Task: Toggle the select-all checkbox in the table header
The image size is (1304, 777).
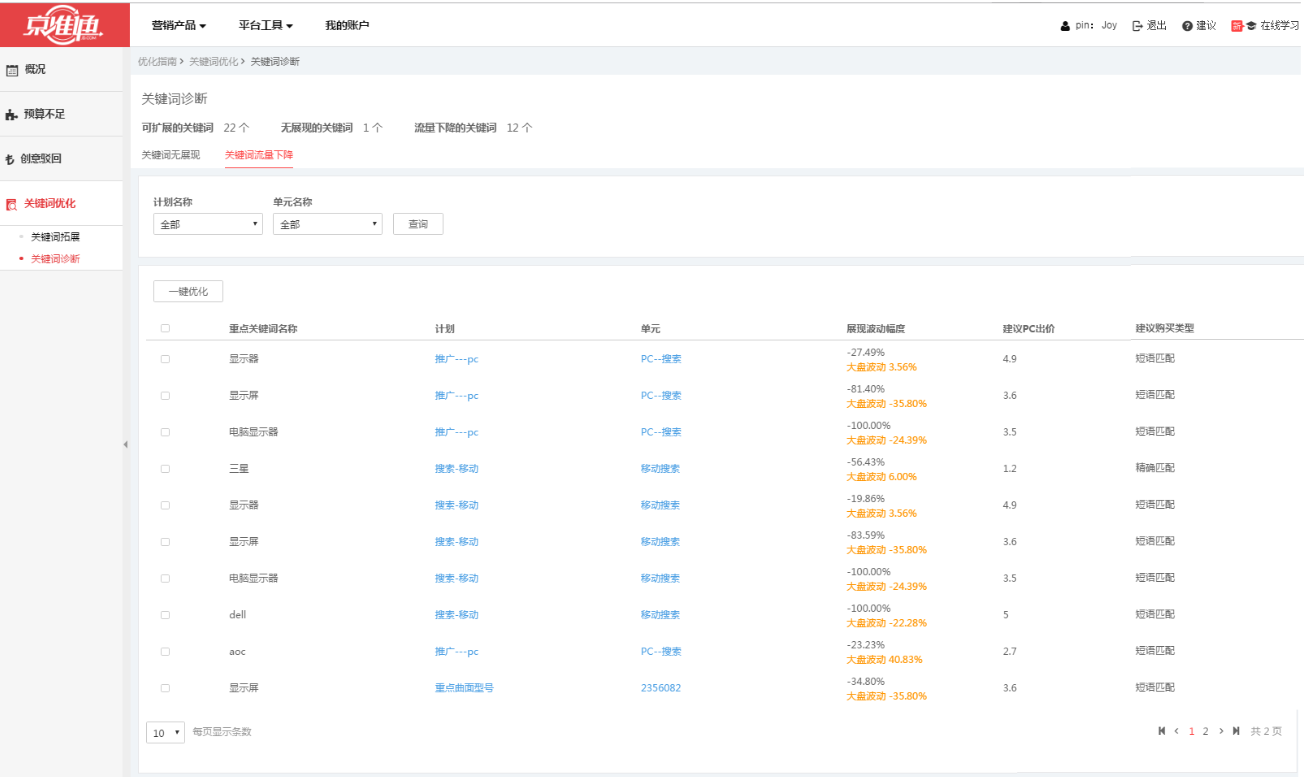Action: point(165,328)
